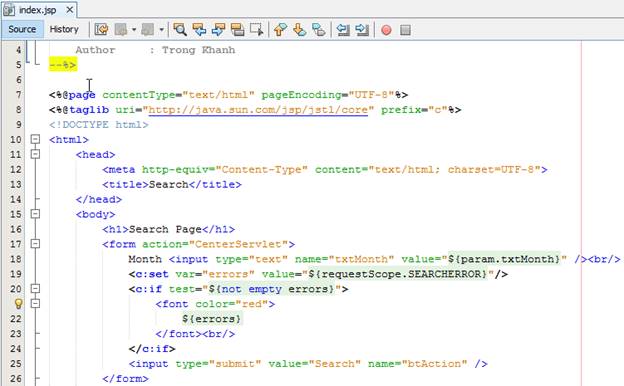624x386 pixels.
Task: Open the java.sun.com jstl core URL
Action: (x=258, y=110)
